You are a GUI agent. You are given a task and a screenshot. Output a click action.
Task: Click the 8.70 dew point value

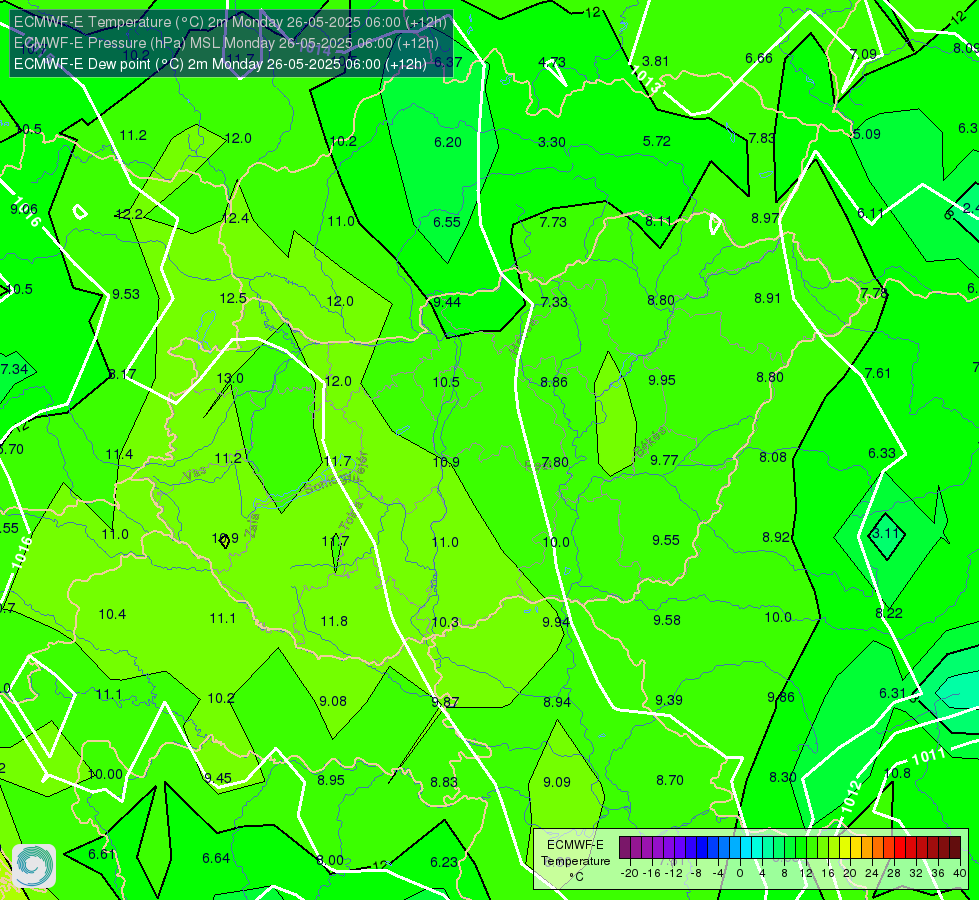point(670,780)
